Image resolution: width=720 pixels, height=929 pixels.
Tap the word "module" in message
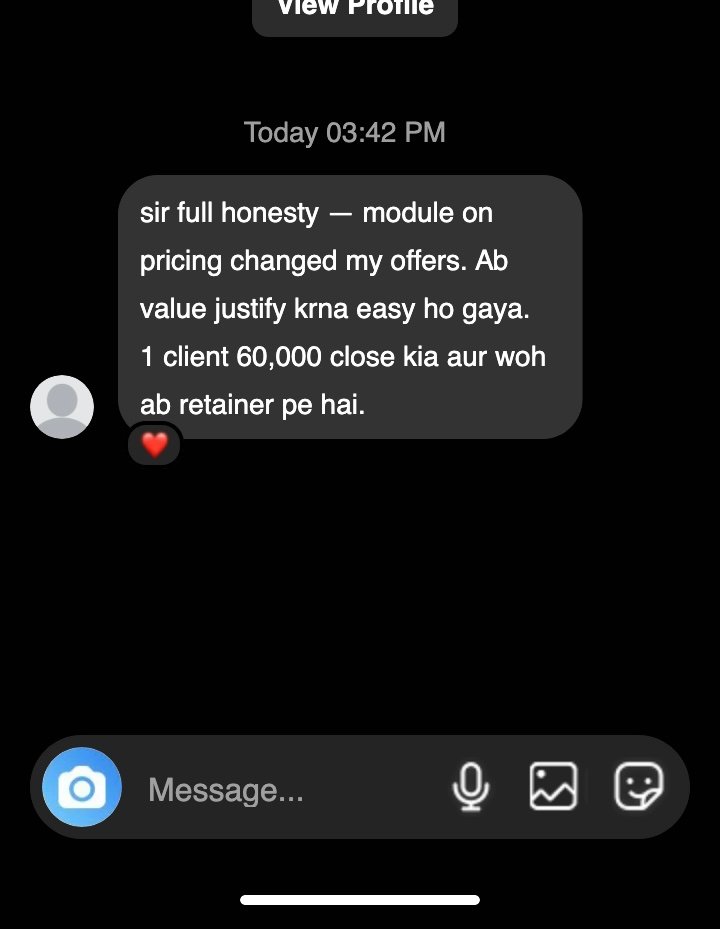[x=407, y=213]
